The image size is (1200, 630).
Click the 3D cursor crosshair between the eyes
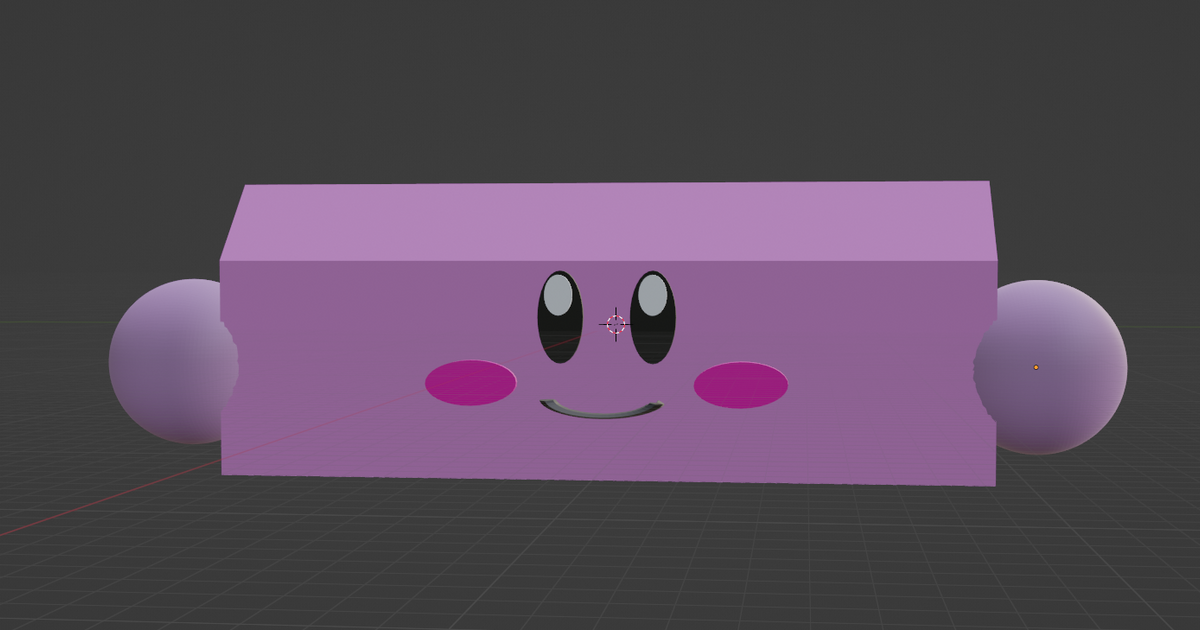(x=615, y=323)
